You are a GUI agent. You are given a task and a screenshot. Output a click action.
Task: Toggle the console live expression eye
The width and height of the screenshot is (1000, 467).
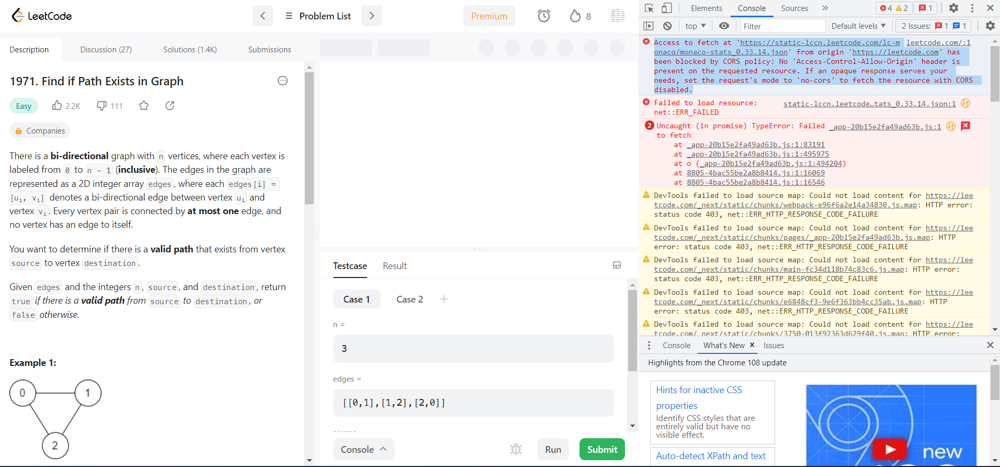724,26
